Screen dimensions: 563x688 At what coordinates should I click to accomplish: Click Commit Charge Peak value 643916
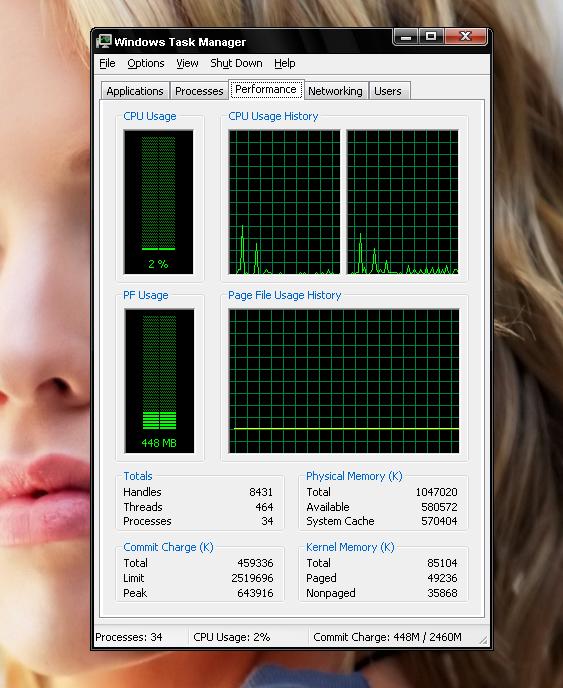pos(255,593)
